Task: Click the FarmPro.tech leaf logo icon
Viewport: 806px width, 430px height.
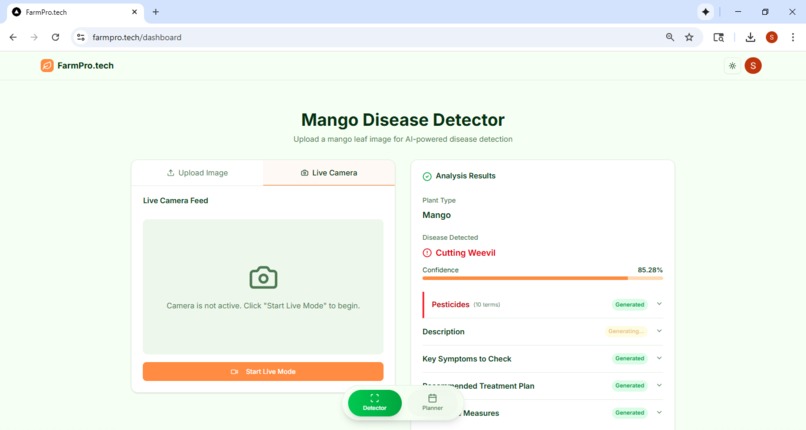Action: 47,65
